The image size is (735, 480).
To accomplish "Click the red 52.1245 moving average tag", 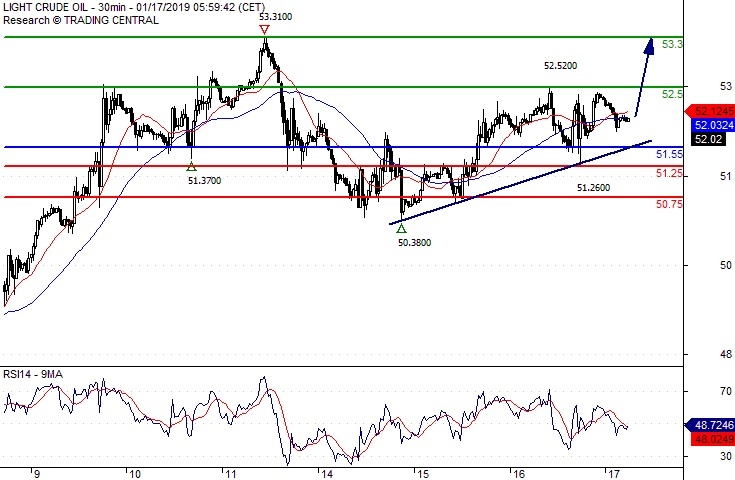I will click(710, 112).
